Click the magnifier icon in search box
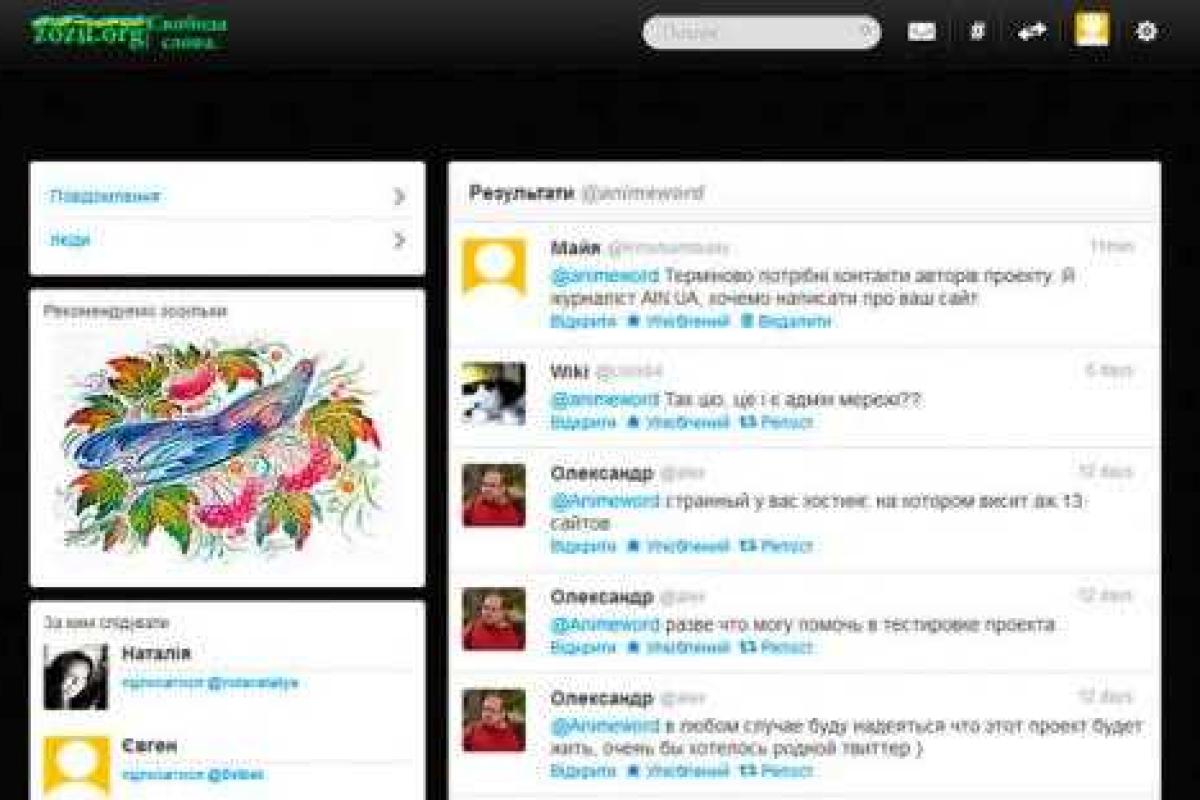Screen dimensions: 1200x800 pyautogui.click(x=866, y=32)
